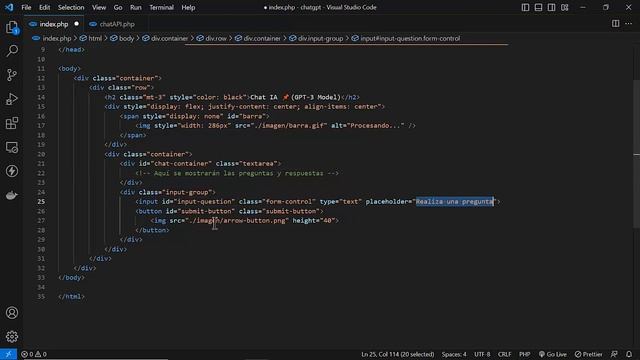Open the Remote Explorer icon

click(x=12, y=147)
